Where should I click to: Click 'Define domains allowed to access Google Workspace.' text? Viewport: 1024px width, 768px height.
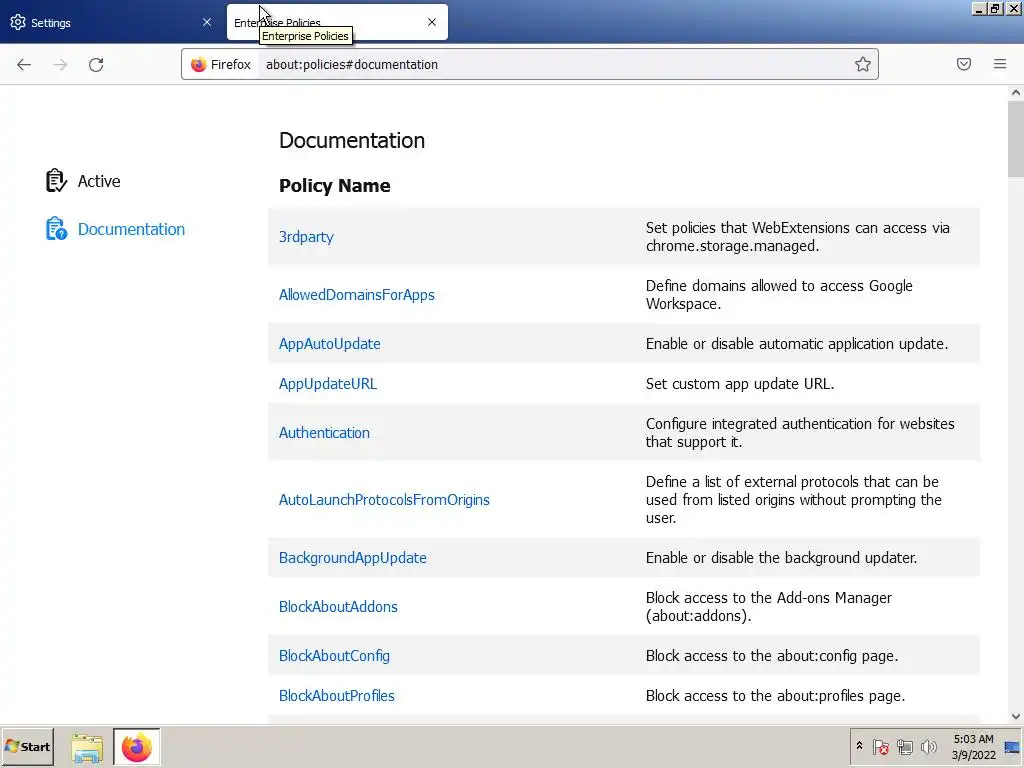coord(779,295)
